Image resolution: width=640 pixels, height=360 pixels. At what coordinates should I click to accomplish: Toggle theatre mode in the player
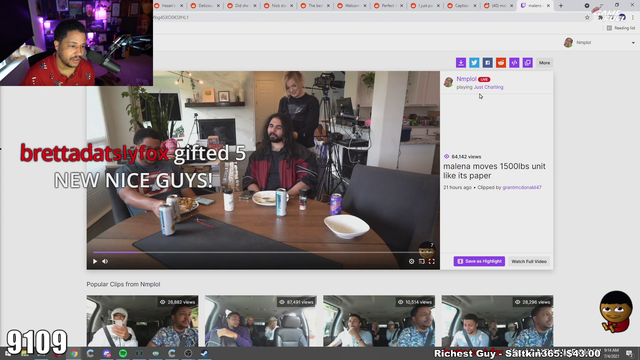pyautogui.click(x=422, y=261)
